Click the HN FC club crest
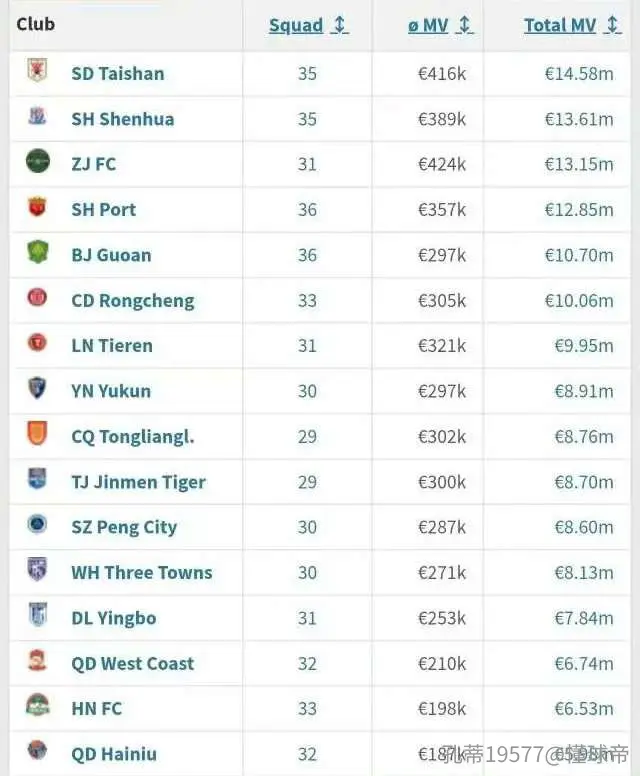Viewport: 640px width, 776px height. [38, 705]
